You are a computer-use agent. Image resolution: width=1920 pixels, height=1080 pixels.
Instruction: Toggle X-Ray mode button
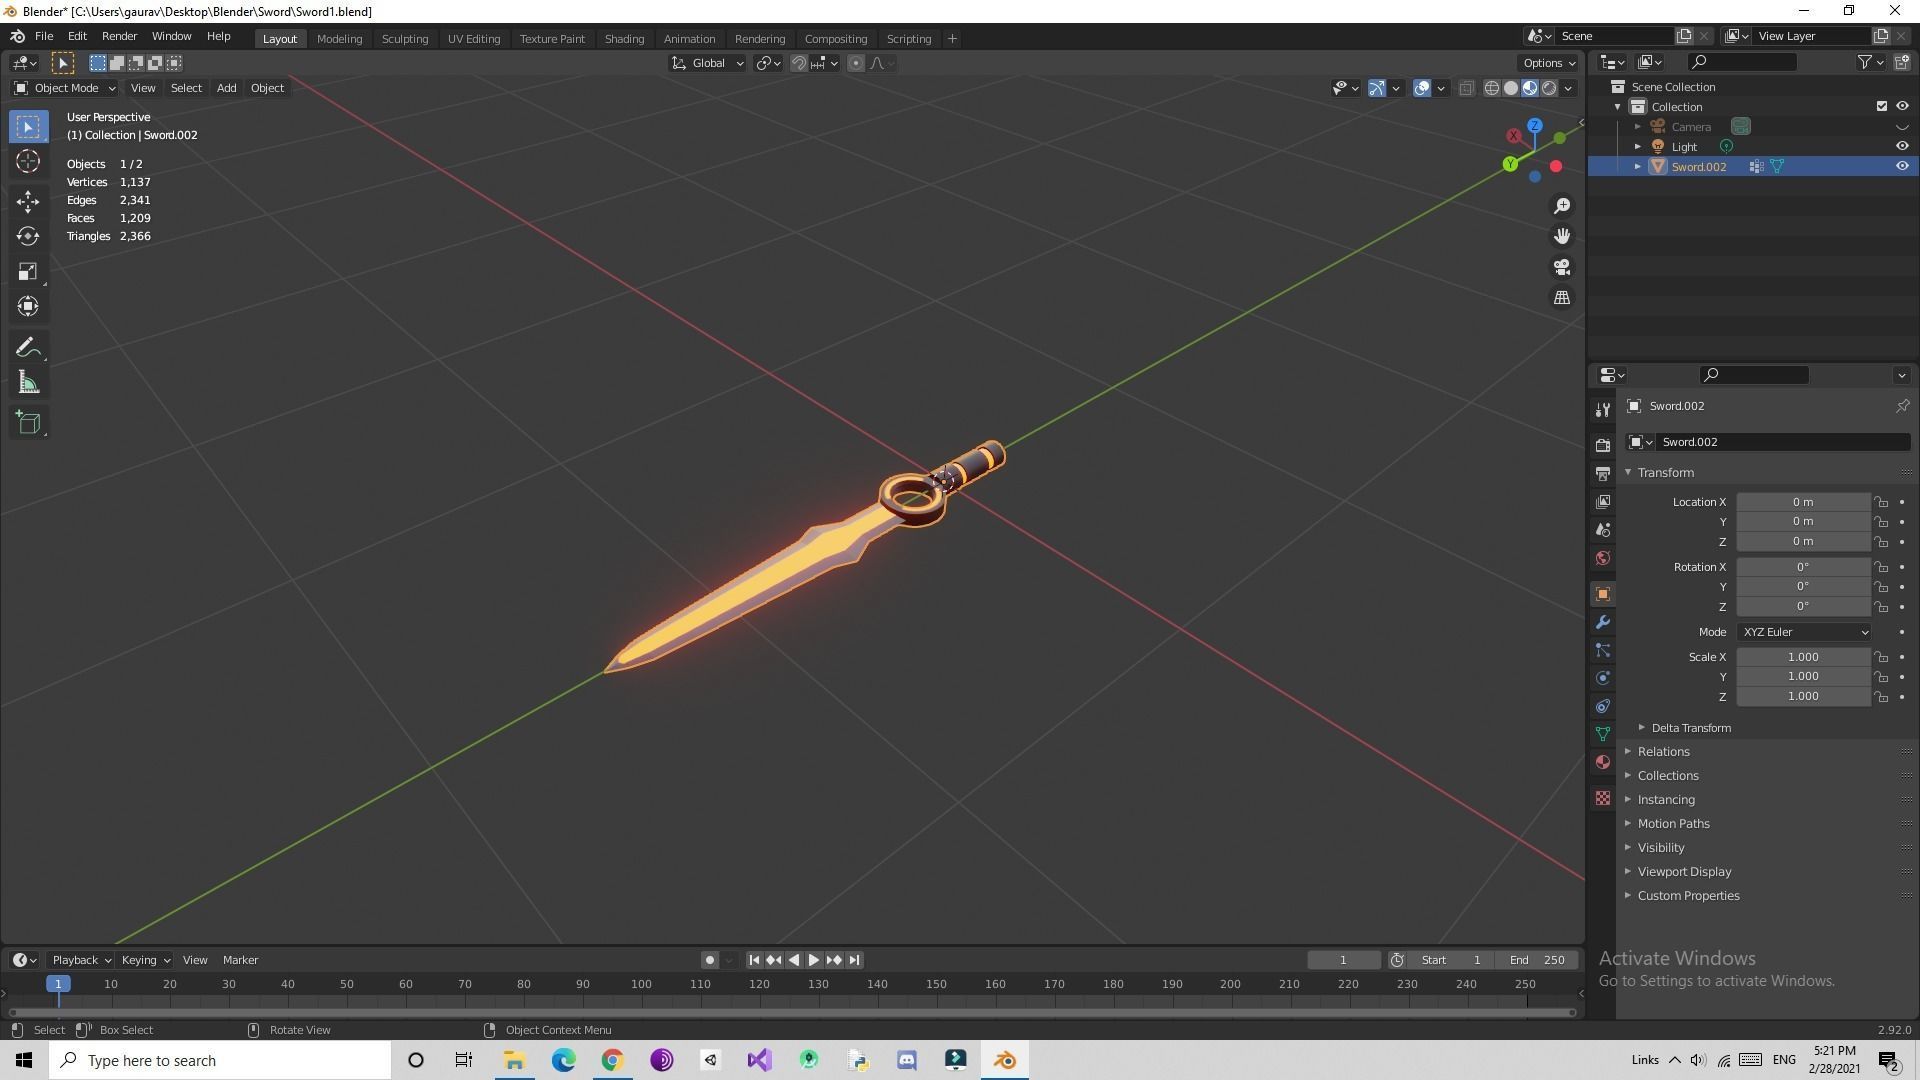[1467, 88]
